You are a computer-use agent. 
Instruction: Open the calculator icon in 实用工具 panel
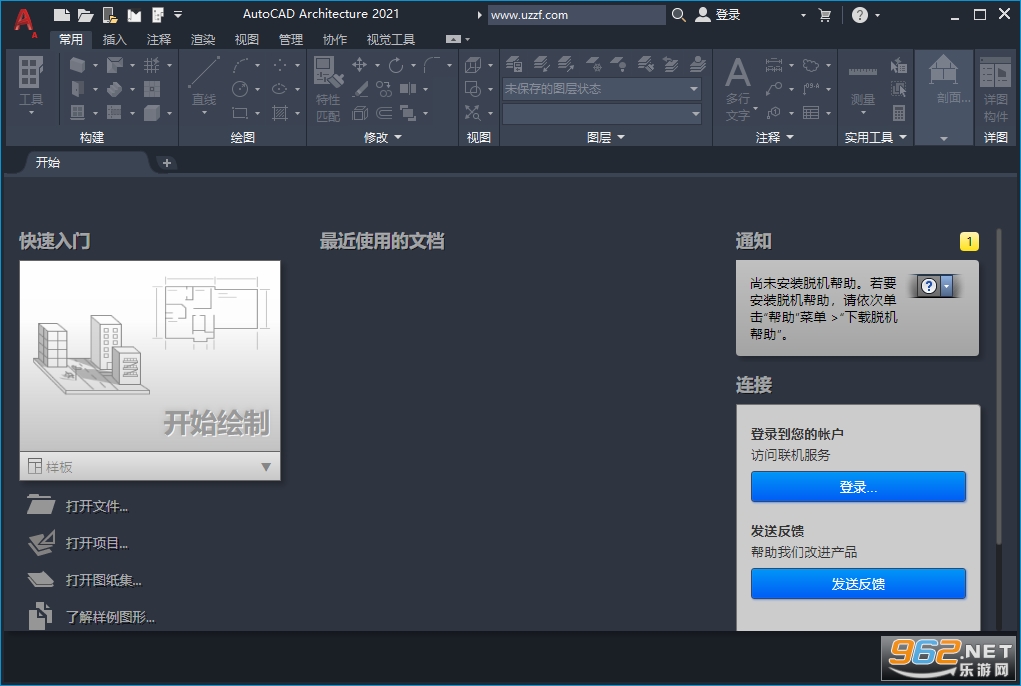tap(899, 113)
